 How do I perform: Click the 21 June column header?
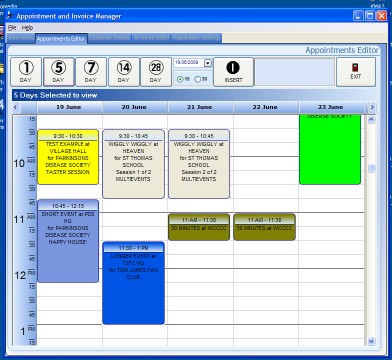200,107
